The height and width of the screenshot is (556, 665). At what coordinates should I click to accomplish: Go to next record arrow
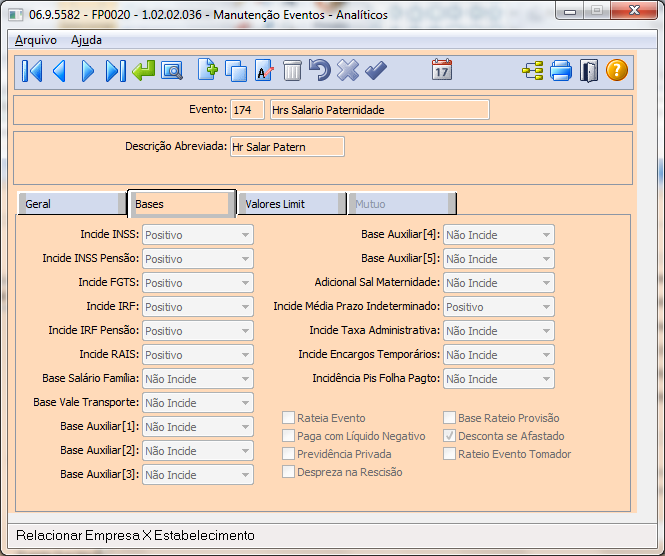point(88,71)
